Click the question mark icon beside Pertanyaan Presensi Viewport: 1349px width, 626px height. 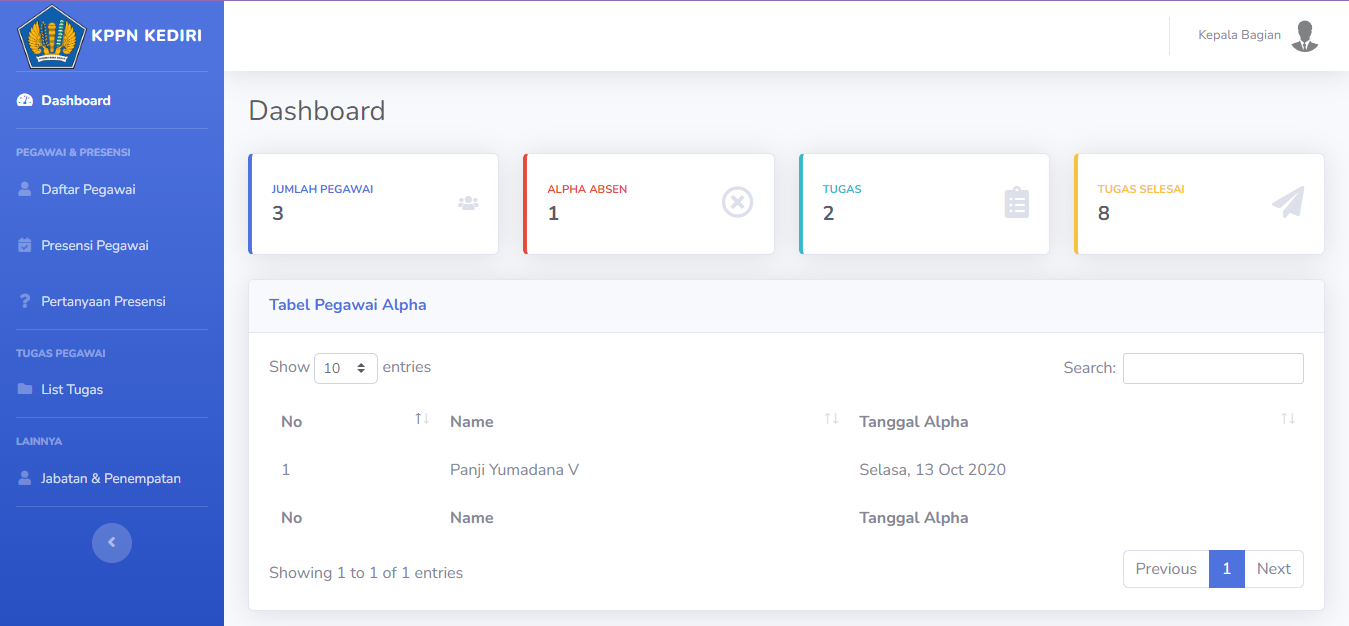pos(25,301)
